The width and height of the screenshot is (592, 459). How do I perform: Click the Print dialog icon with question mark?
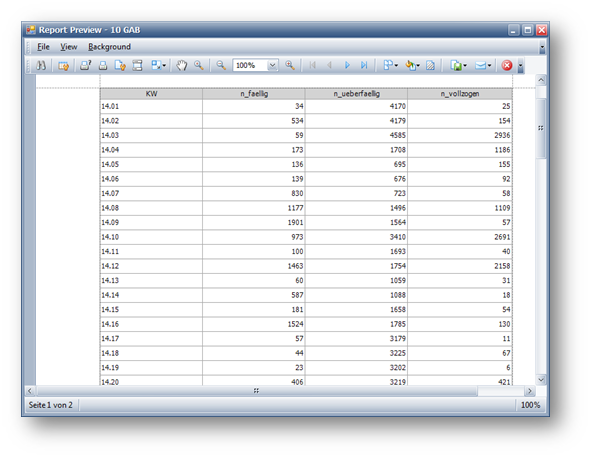tap(85, 65)
